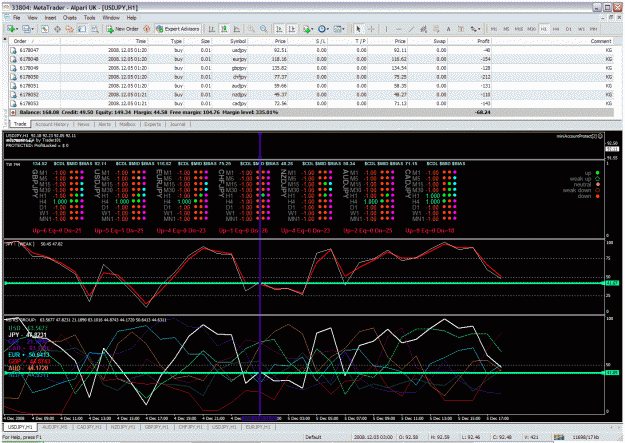The image size is (625, 443).
Task: Open the Charts menu
Action: pyautogui.click(x=70, y=18)
